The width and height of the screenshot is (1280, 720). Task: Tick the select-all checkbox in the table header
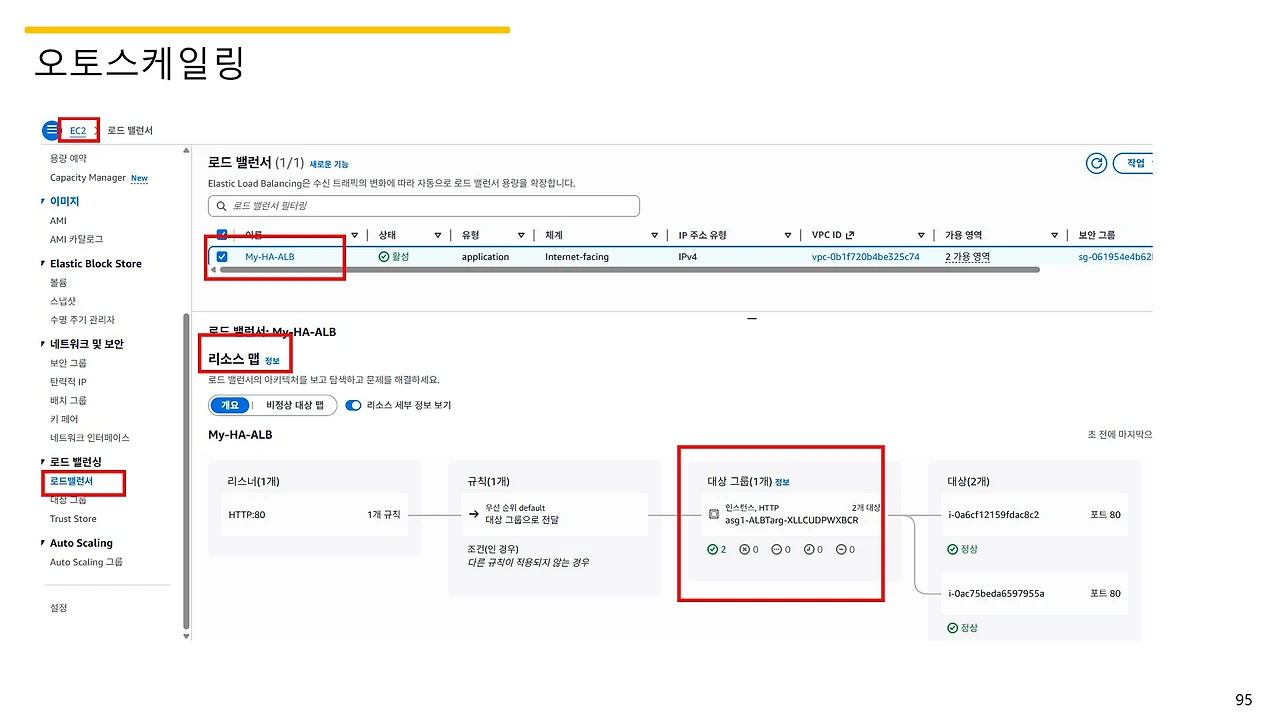pyautogui.click(x=222, y=235)
